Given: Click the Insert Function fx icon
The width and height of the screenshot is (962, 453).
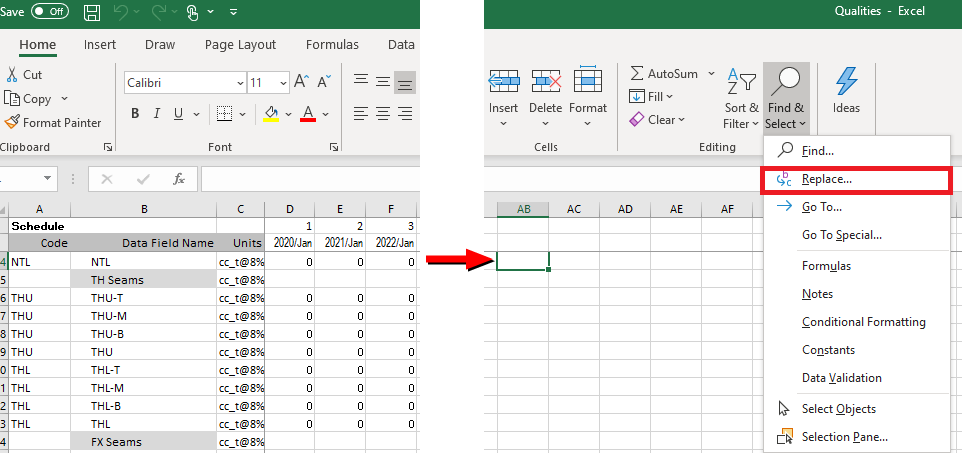Looking at the screenshot, I should [x=179, y=179].
